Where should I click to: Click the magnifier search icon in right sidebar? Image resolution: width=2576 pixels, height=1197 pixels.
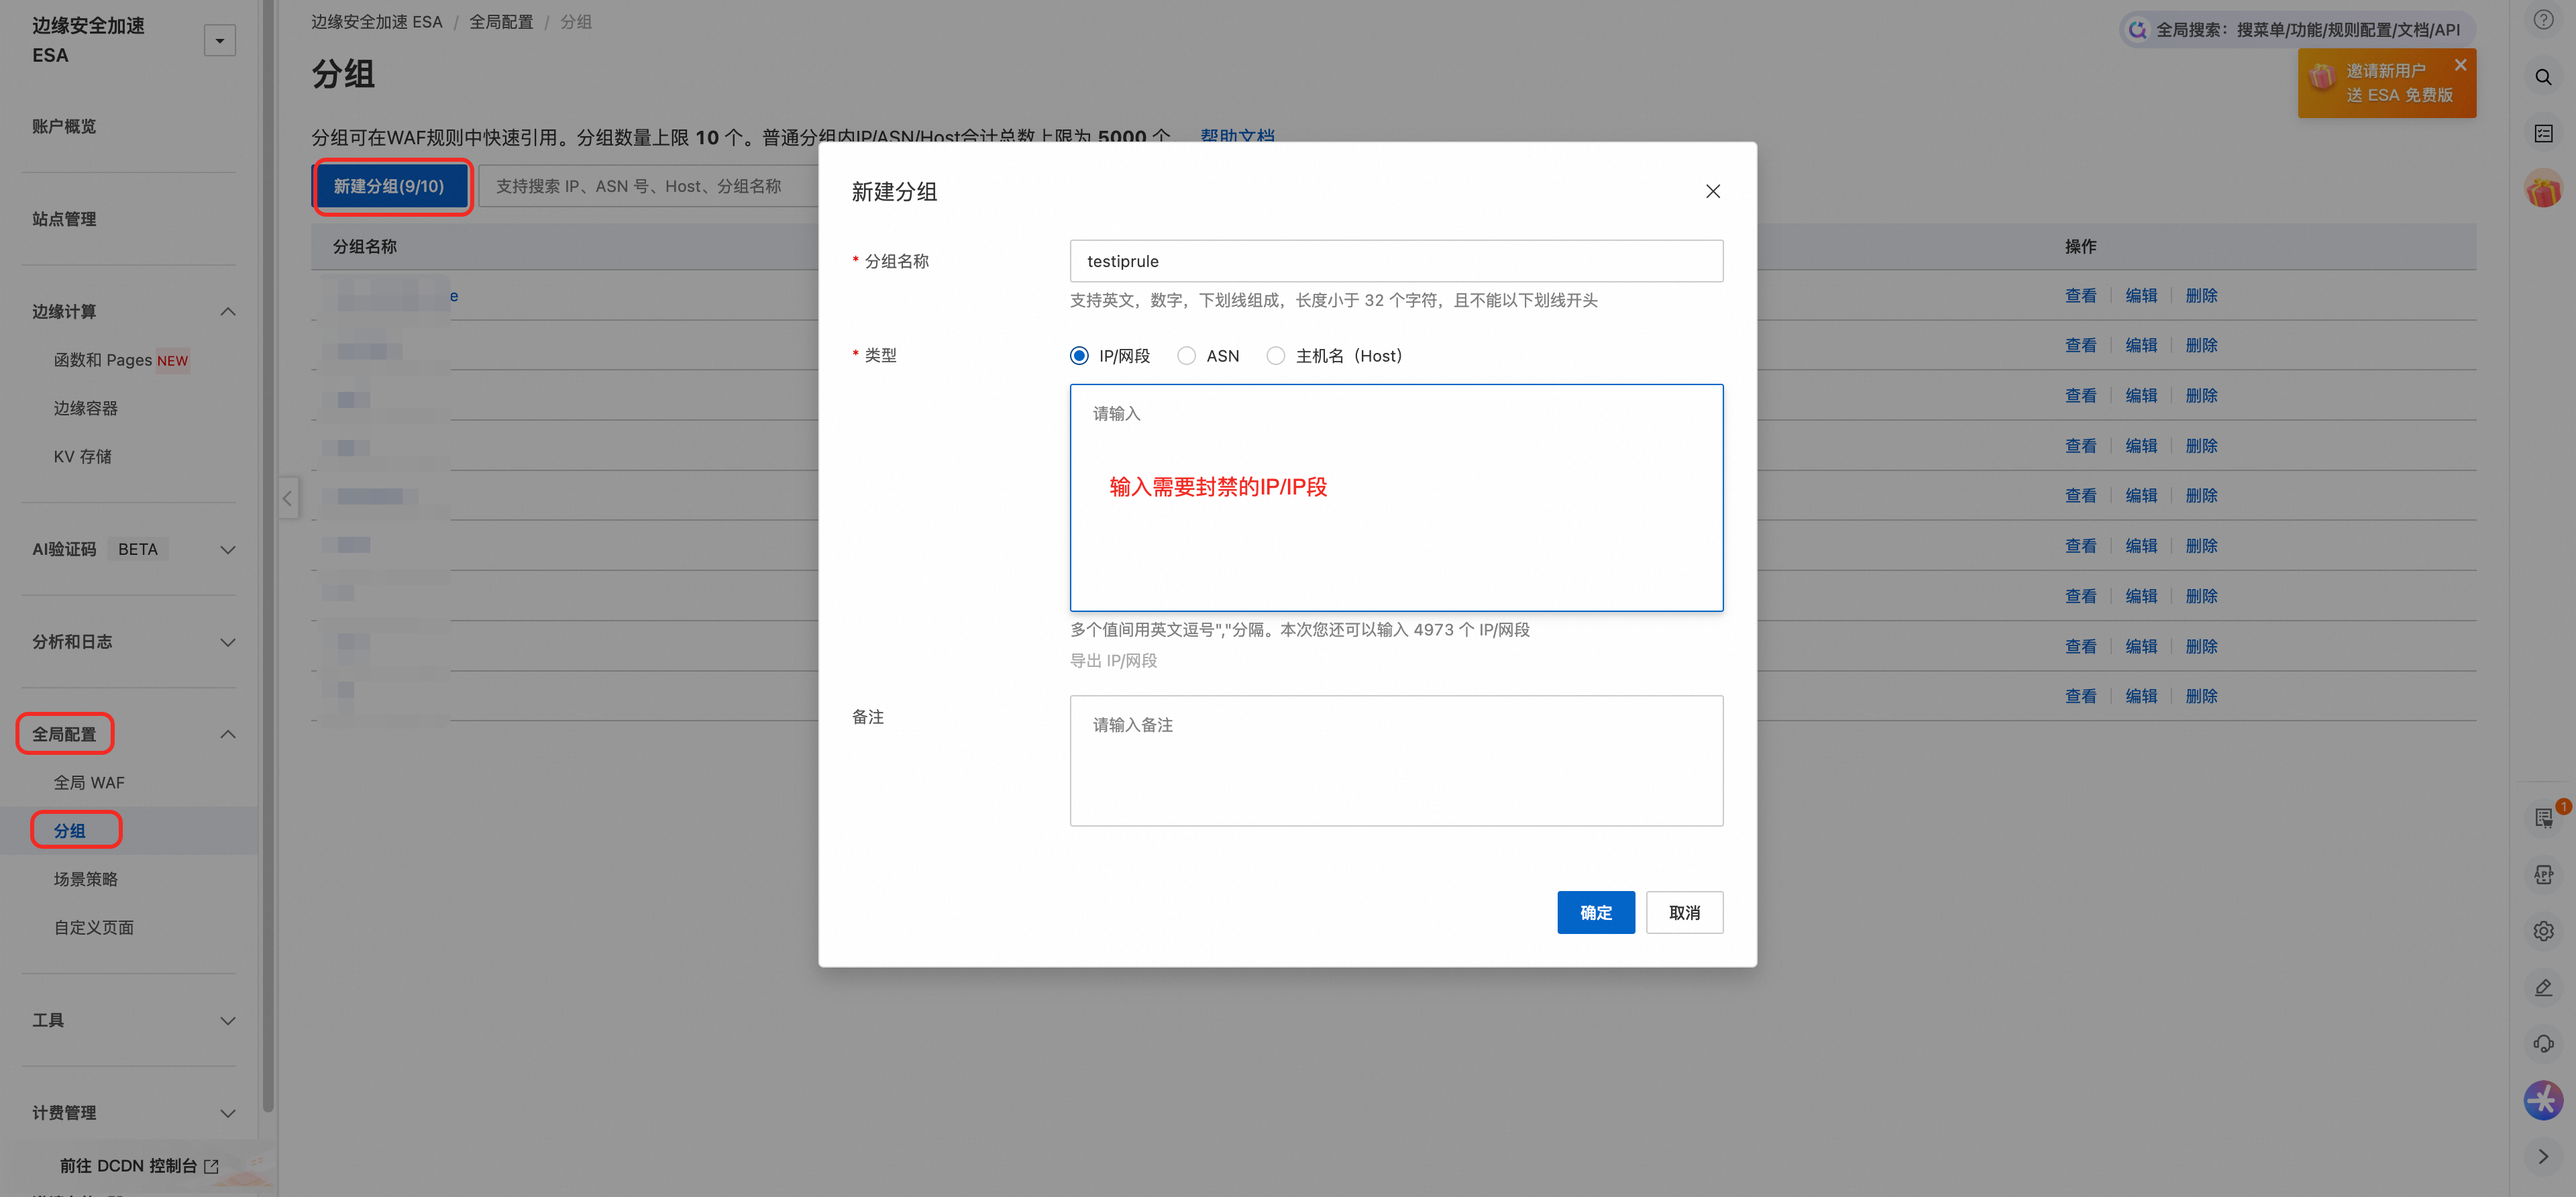[2543, 77]
